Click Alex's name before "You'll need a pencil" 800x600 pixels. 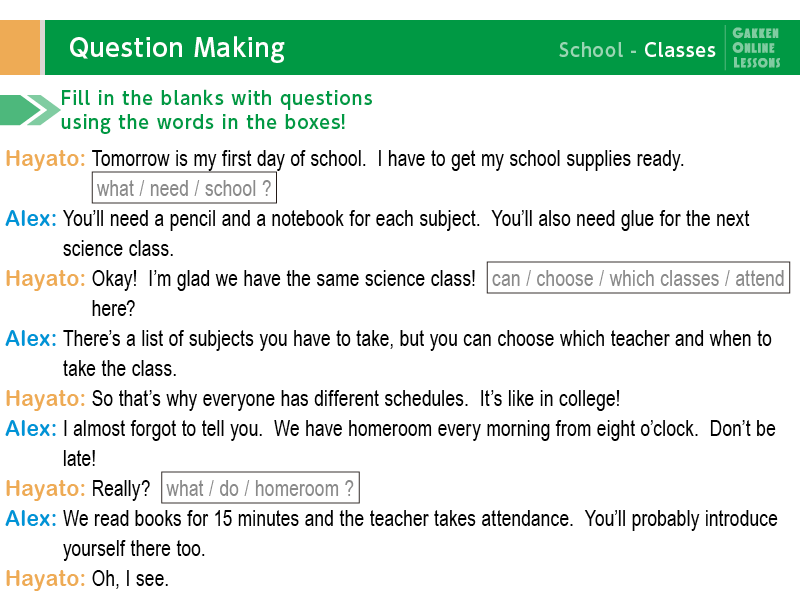(x=31, y=219)
